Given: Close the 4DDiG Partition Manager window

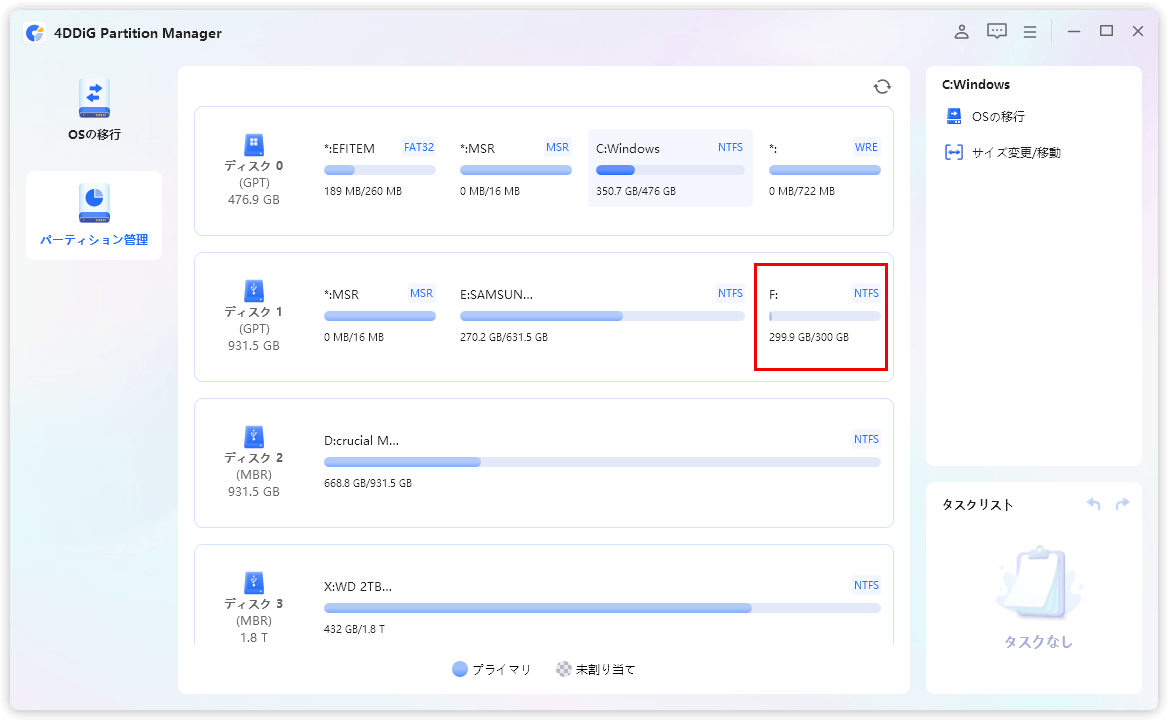Looking at the screenshot, I should [x=1137, y=31].
